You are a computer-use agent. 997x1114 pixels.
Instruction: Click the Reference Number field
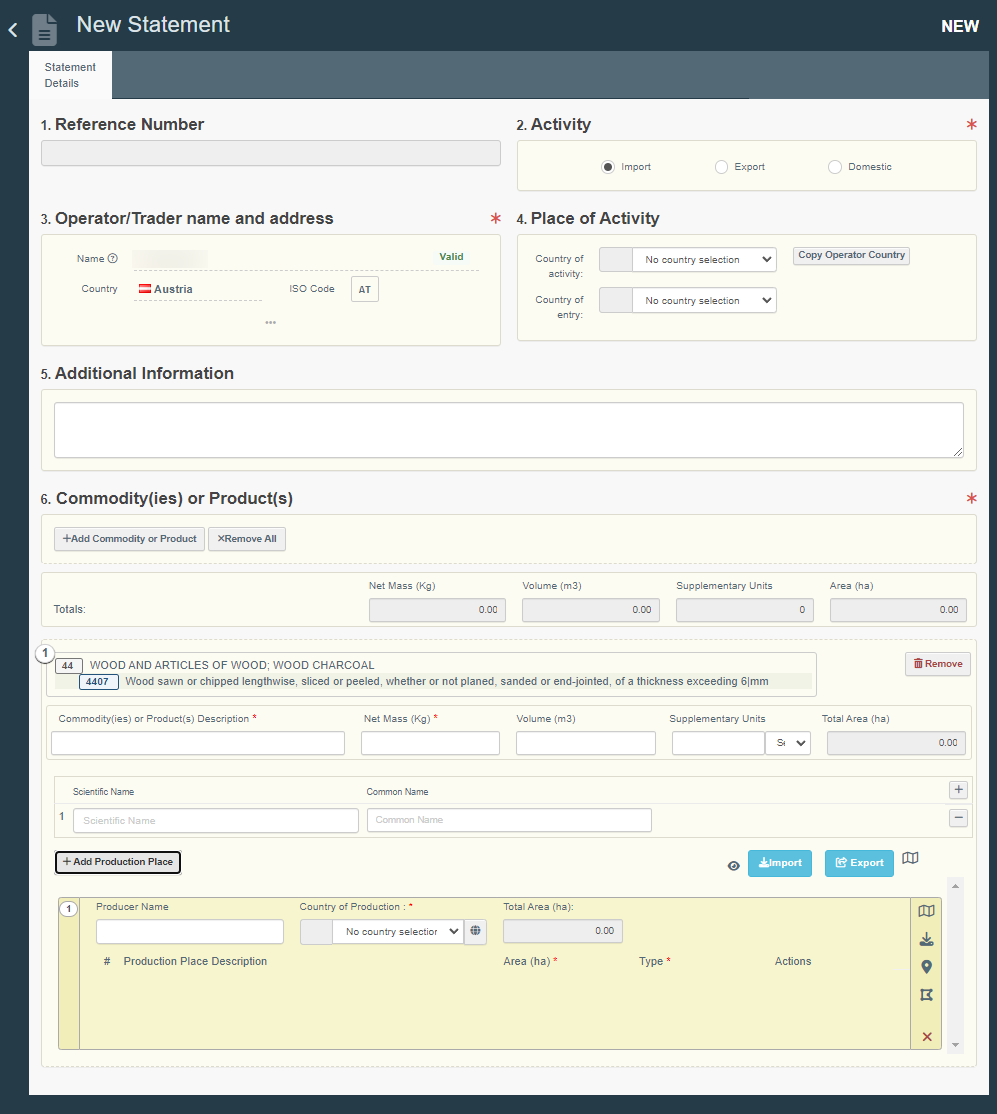pyautogui.click(x=271, y=153)
